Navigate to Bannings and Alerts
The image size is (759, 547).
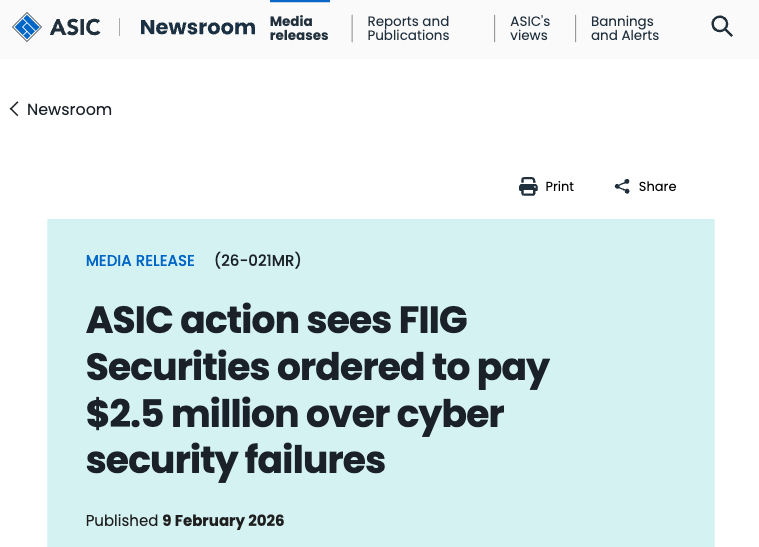621,28
